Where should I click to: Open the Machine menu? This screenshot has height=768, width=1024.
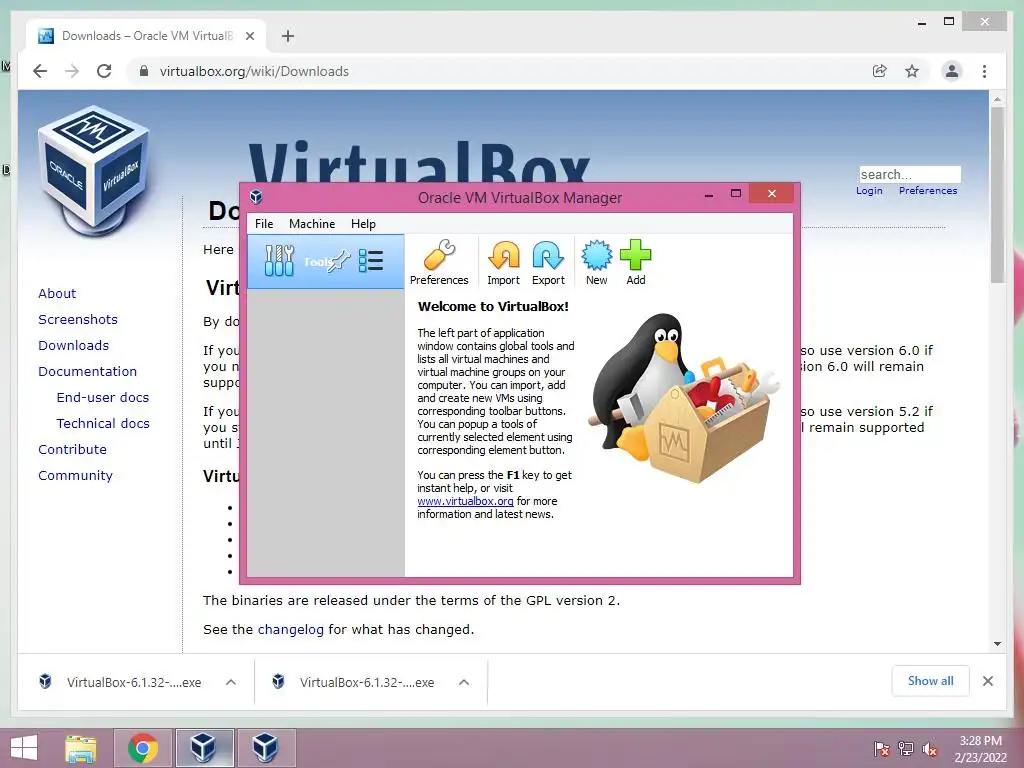tap(312, 224)
